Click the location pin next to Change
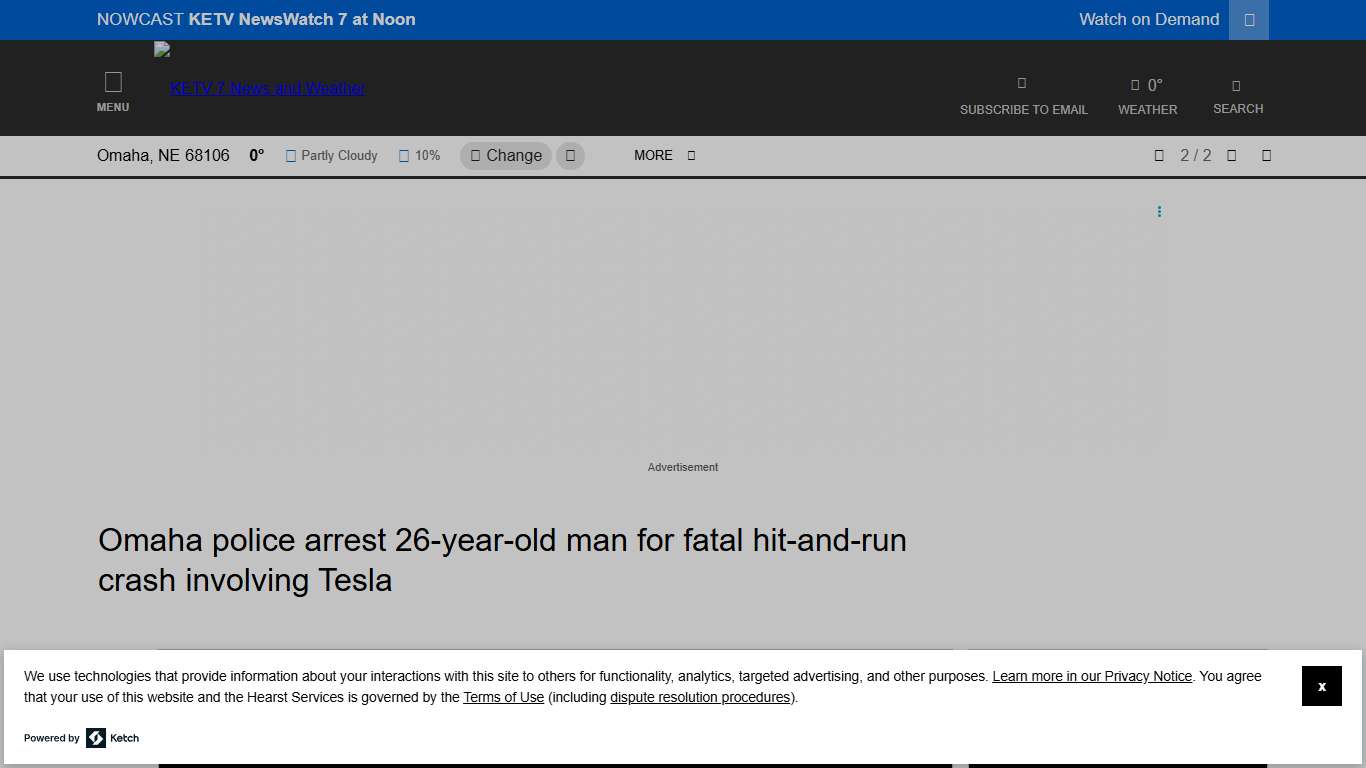The image size is (1366, 768). [475, 155]
